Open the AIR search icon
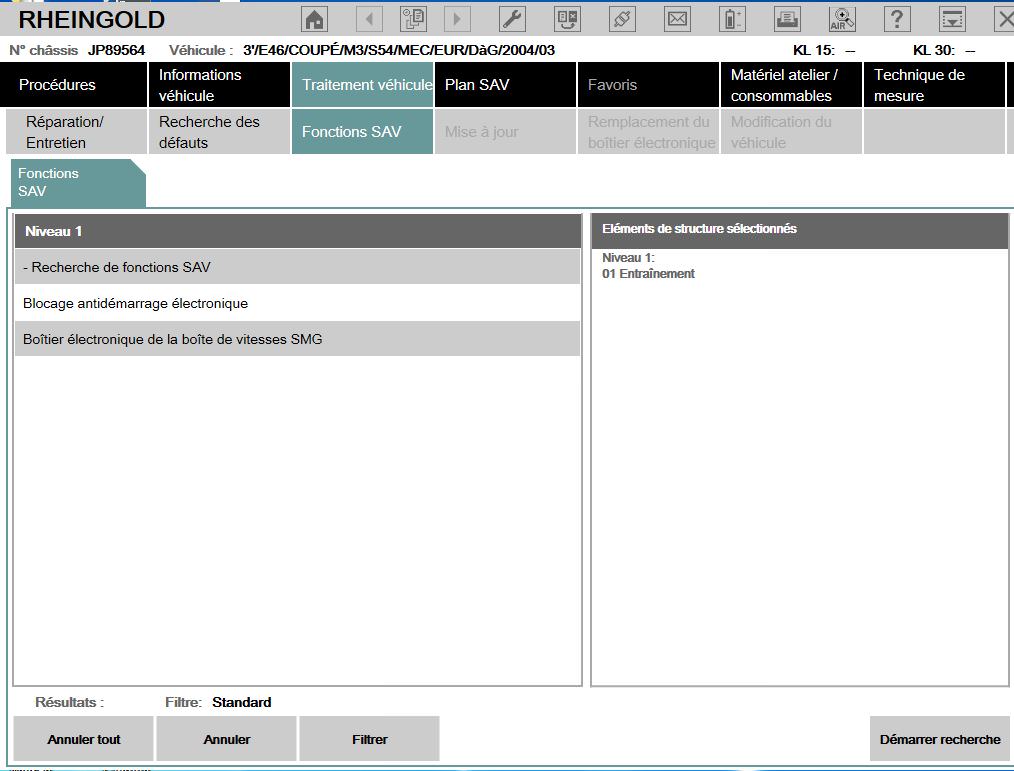 (x=842, y=19)
